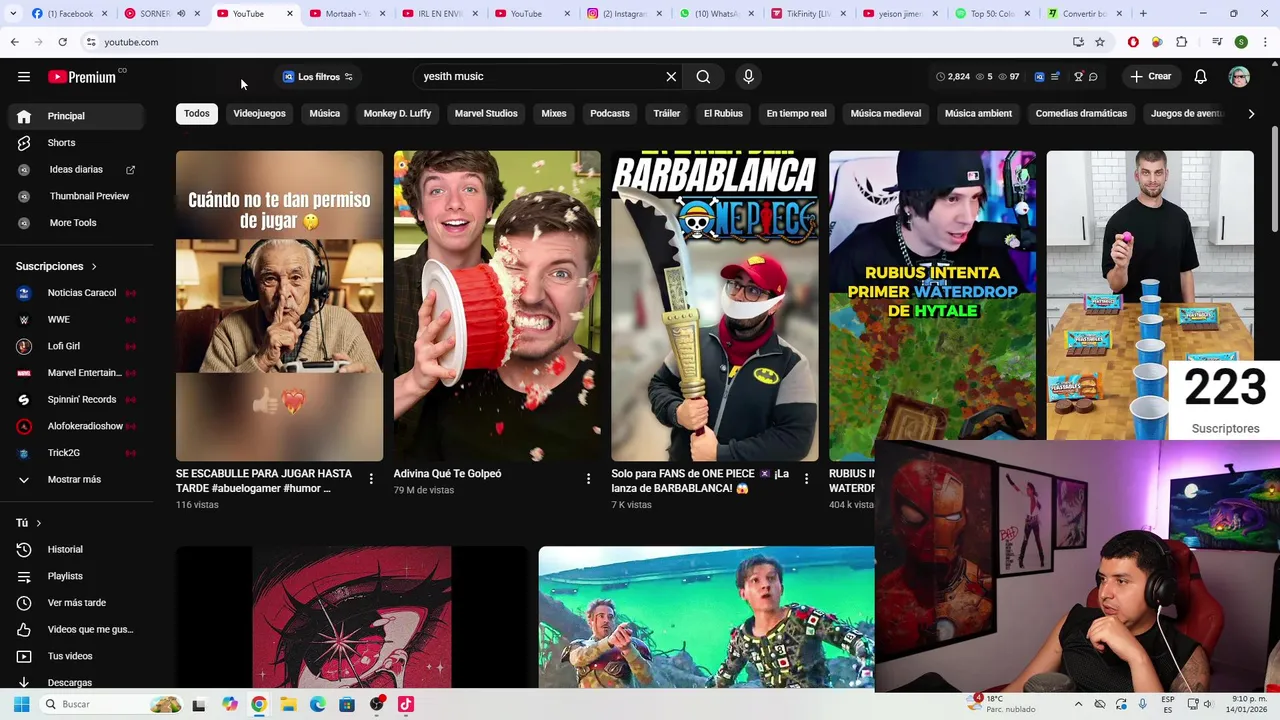This screenshot has height=720, width=1280.
Task: Open the abuelo gamer Short thumbnail
Action: pyautogui.click(x=279, y=306)
